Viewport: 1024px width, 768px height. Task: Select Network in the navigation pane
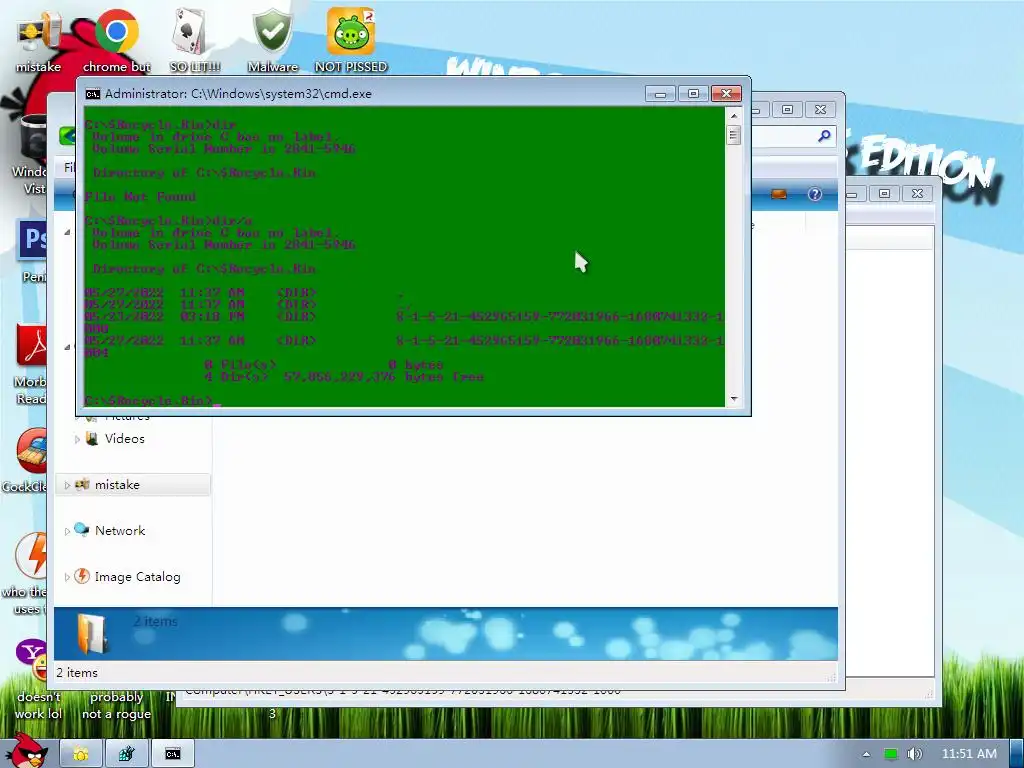tap(120, 531)
